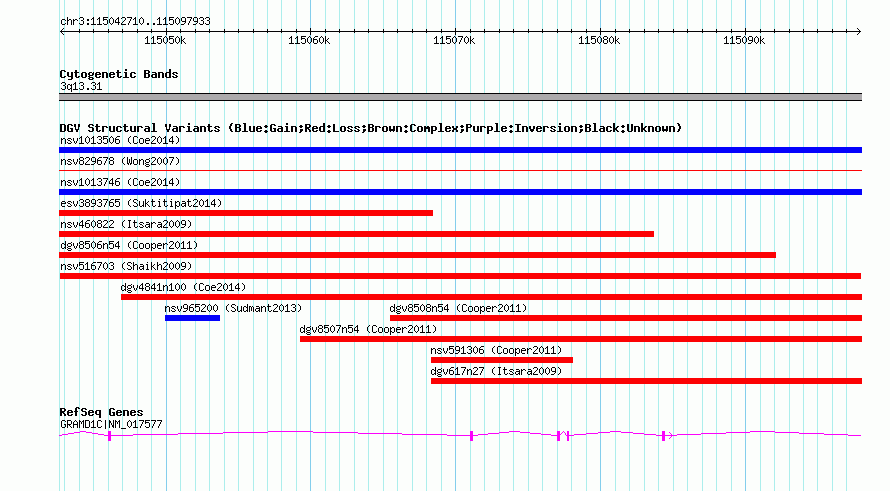890x491 pixels.
Task: Open the dgv8507n54 (Cooper2011) red bar
Action: [x=581, y=339]
